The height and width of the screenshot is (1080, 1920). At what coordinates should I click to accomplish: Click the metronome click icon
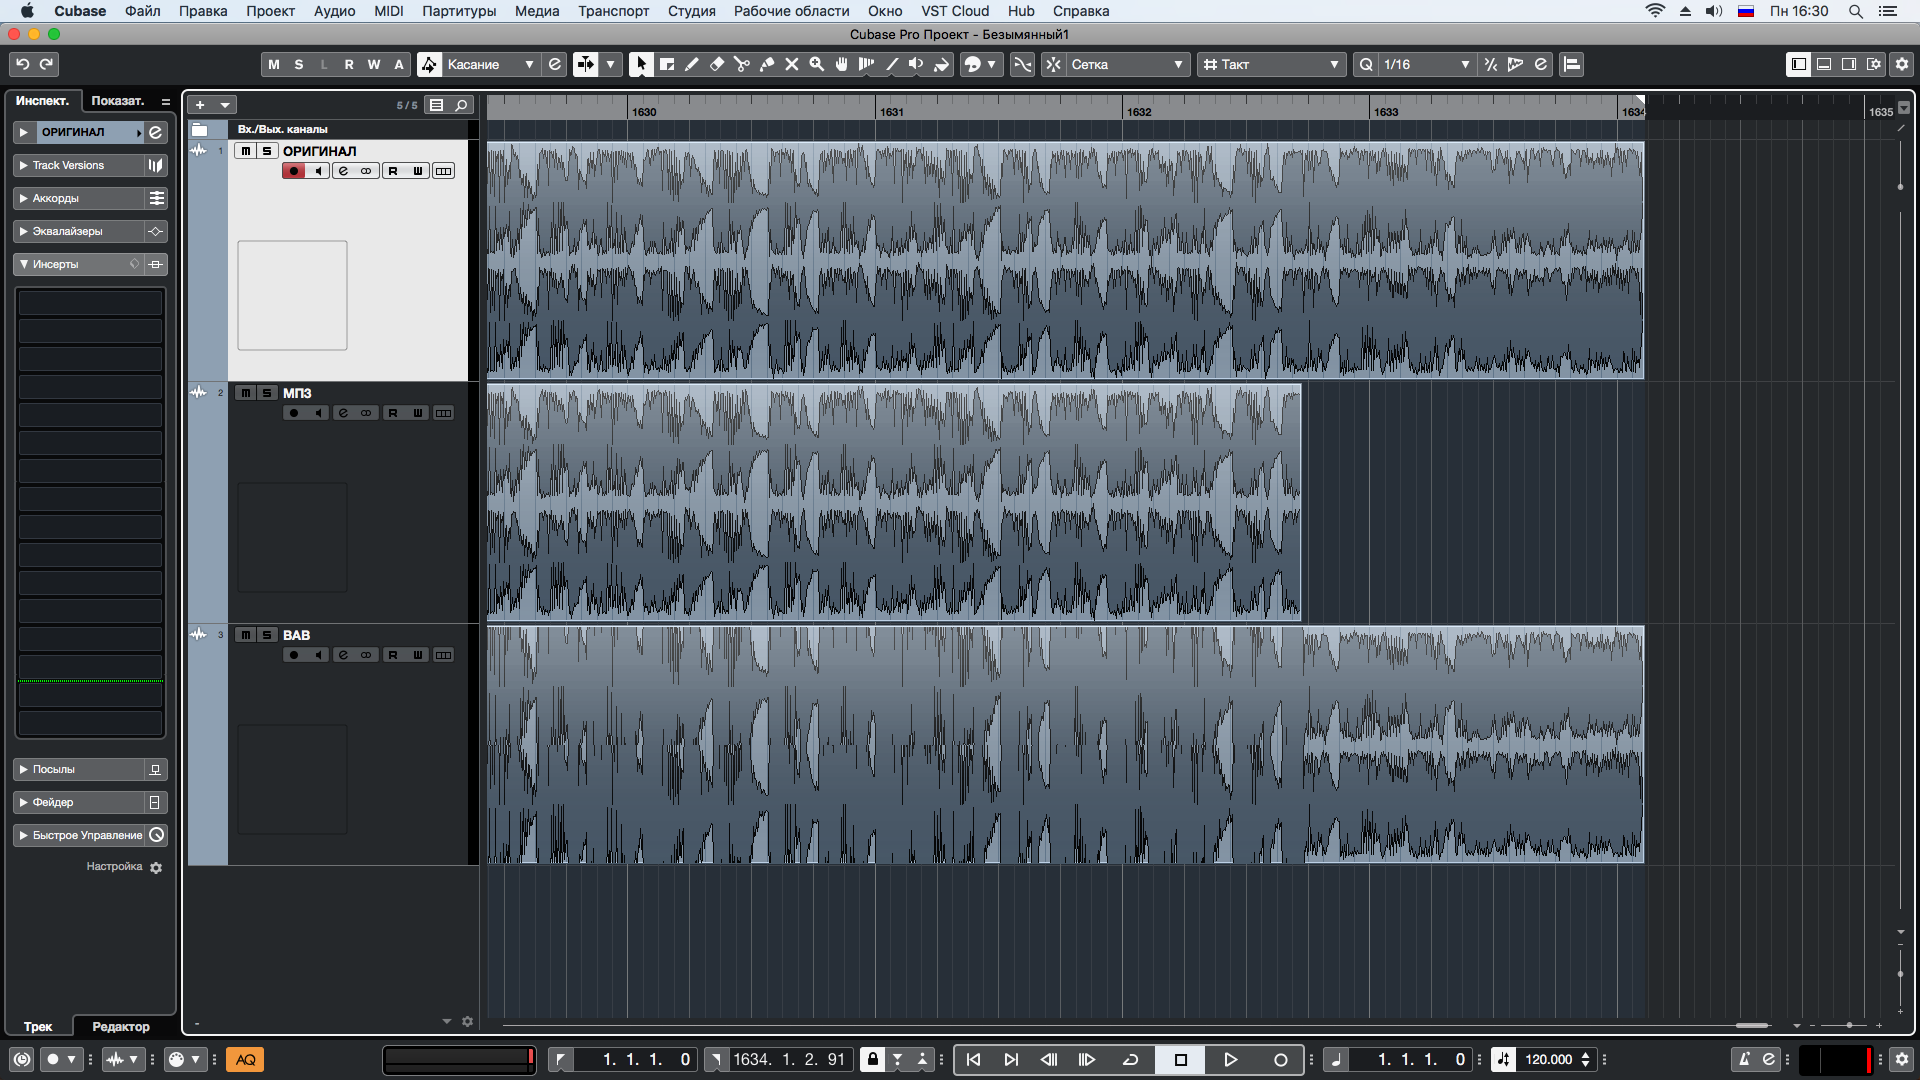[1744, 1060]
